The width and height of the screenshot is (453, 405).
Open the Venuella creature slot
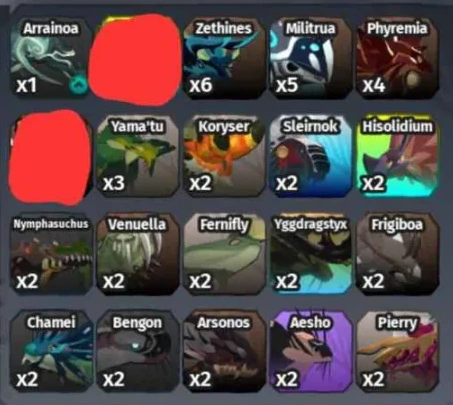137,254
